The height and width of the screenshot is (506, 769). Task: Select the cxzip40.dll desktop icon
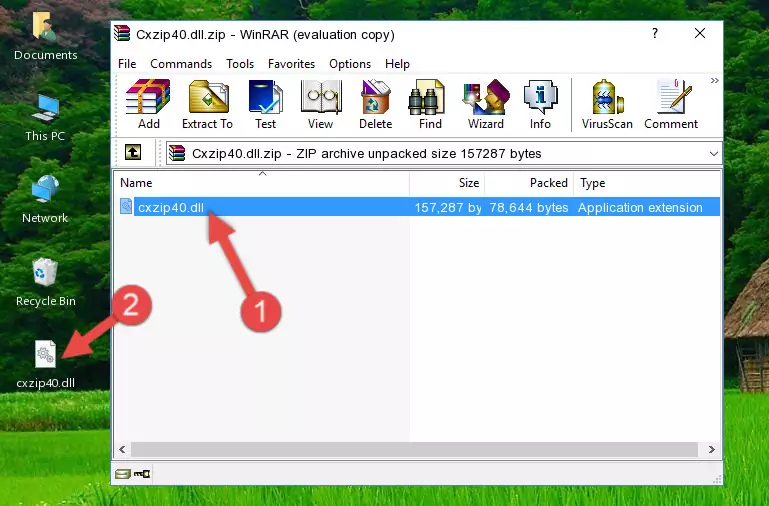click(45, 364)
